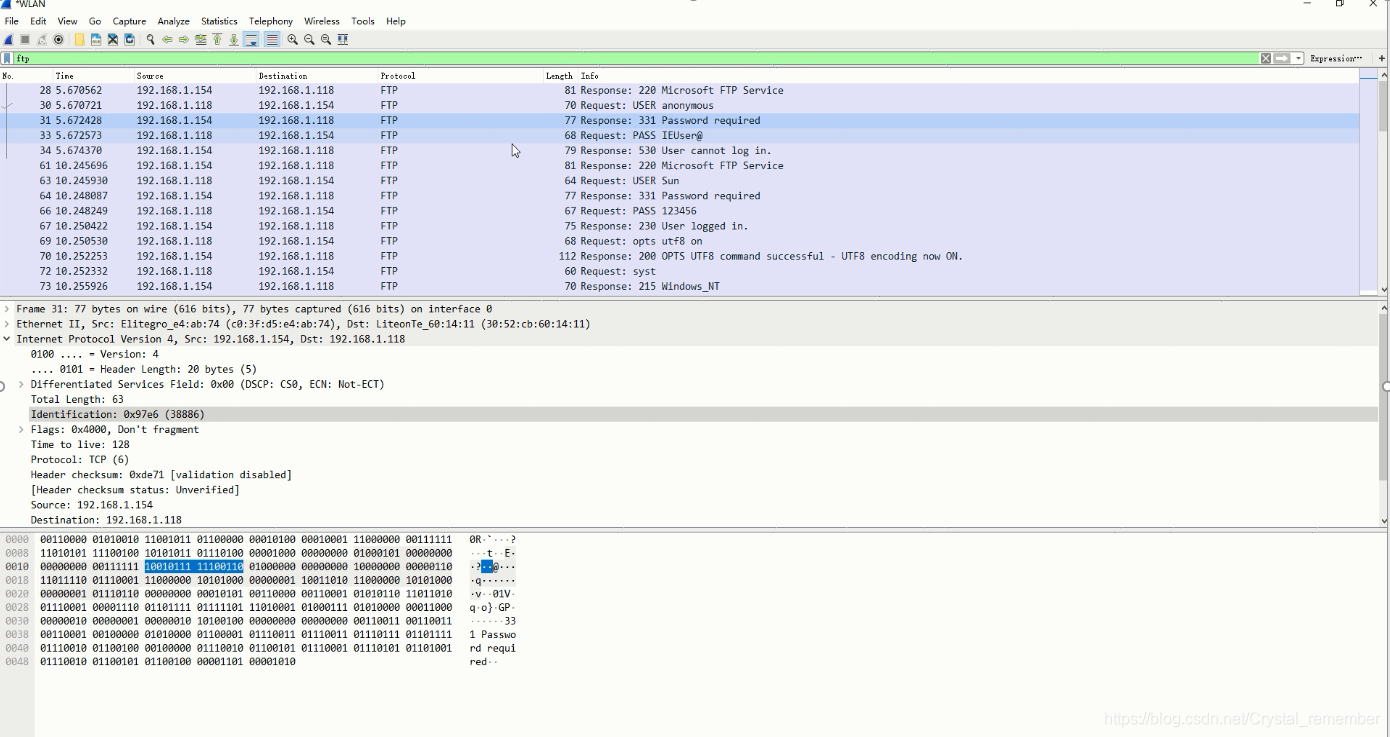1390x737 pixels.
Task: Reload this capture file
Action: [129, 40]
